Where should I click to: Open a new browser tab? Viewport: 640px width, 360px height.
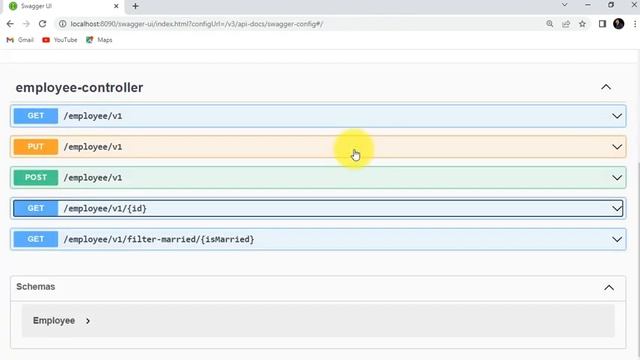(x=136, y=6)
